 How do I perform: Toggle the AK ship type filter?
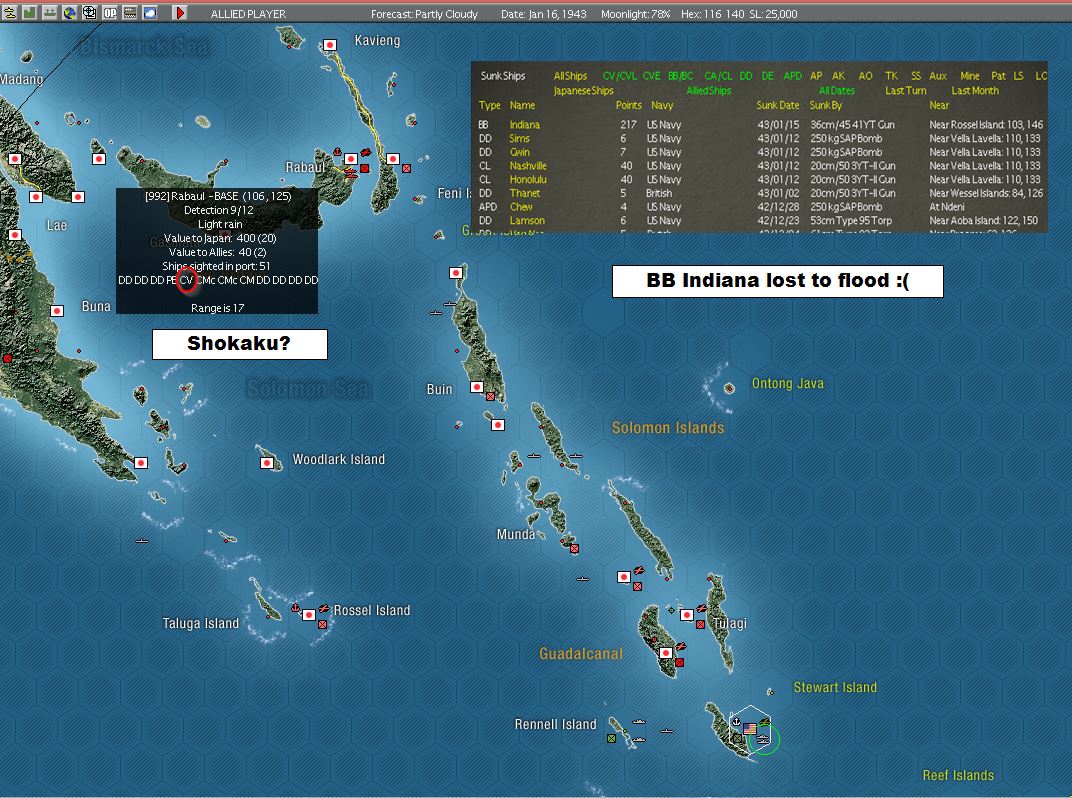(838, 76)
